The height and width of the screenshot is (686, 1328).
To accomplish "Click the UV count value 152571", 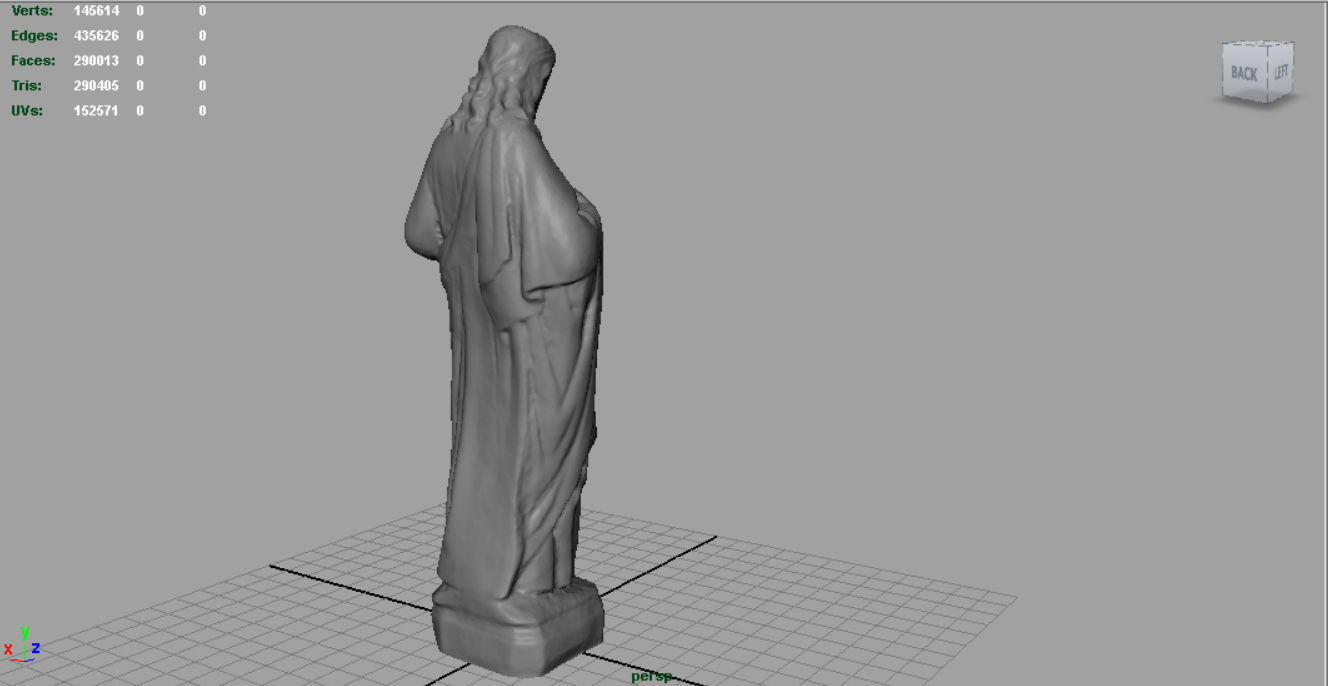I will [x=96, y=111].
